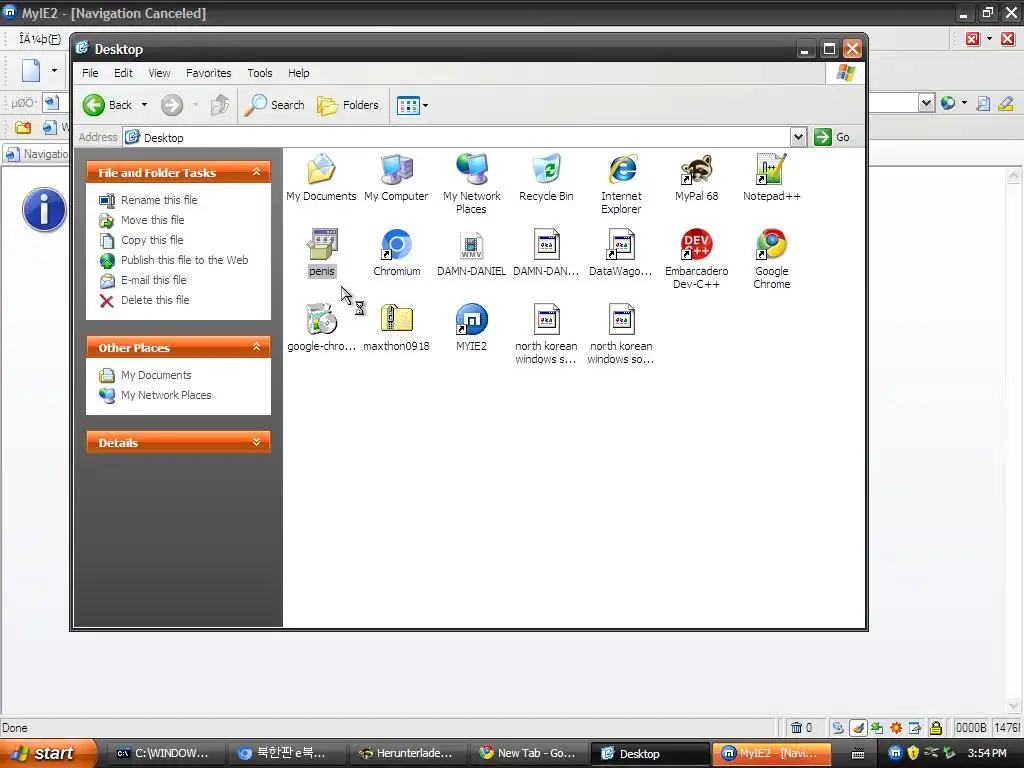Select the DAMN-DAN... script file icon

(x=547, y=253)
